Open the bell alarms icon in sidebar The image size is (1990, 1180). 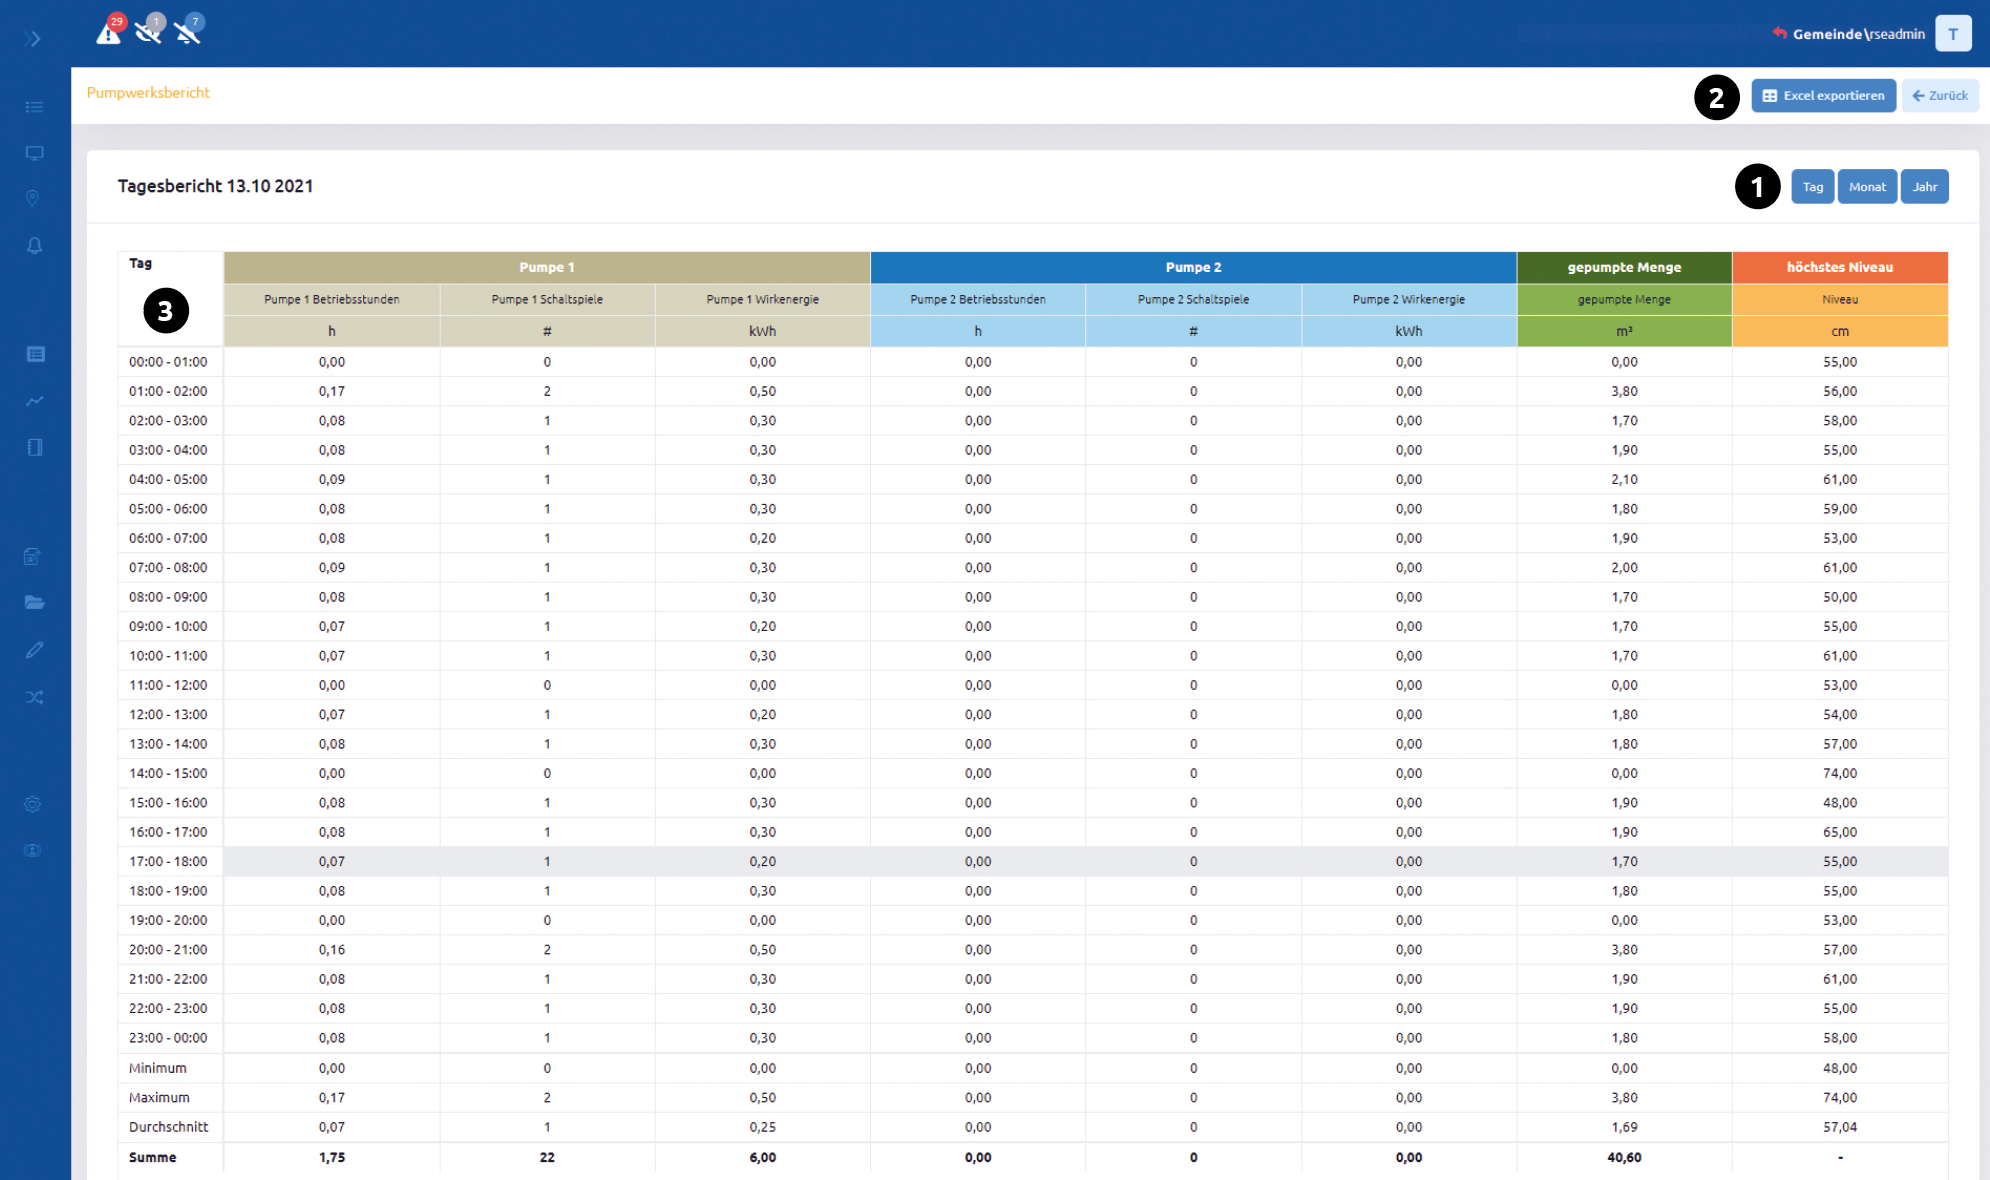tap(34, 246)
